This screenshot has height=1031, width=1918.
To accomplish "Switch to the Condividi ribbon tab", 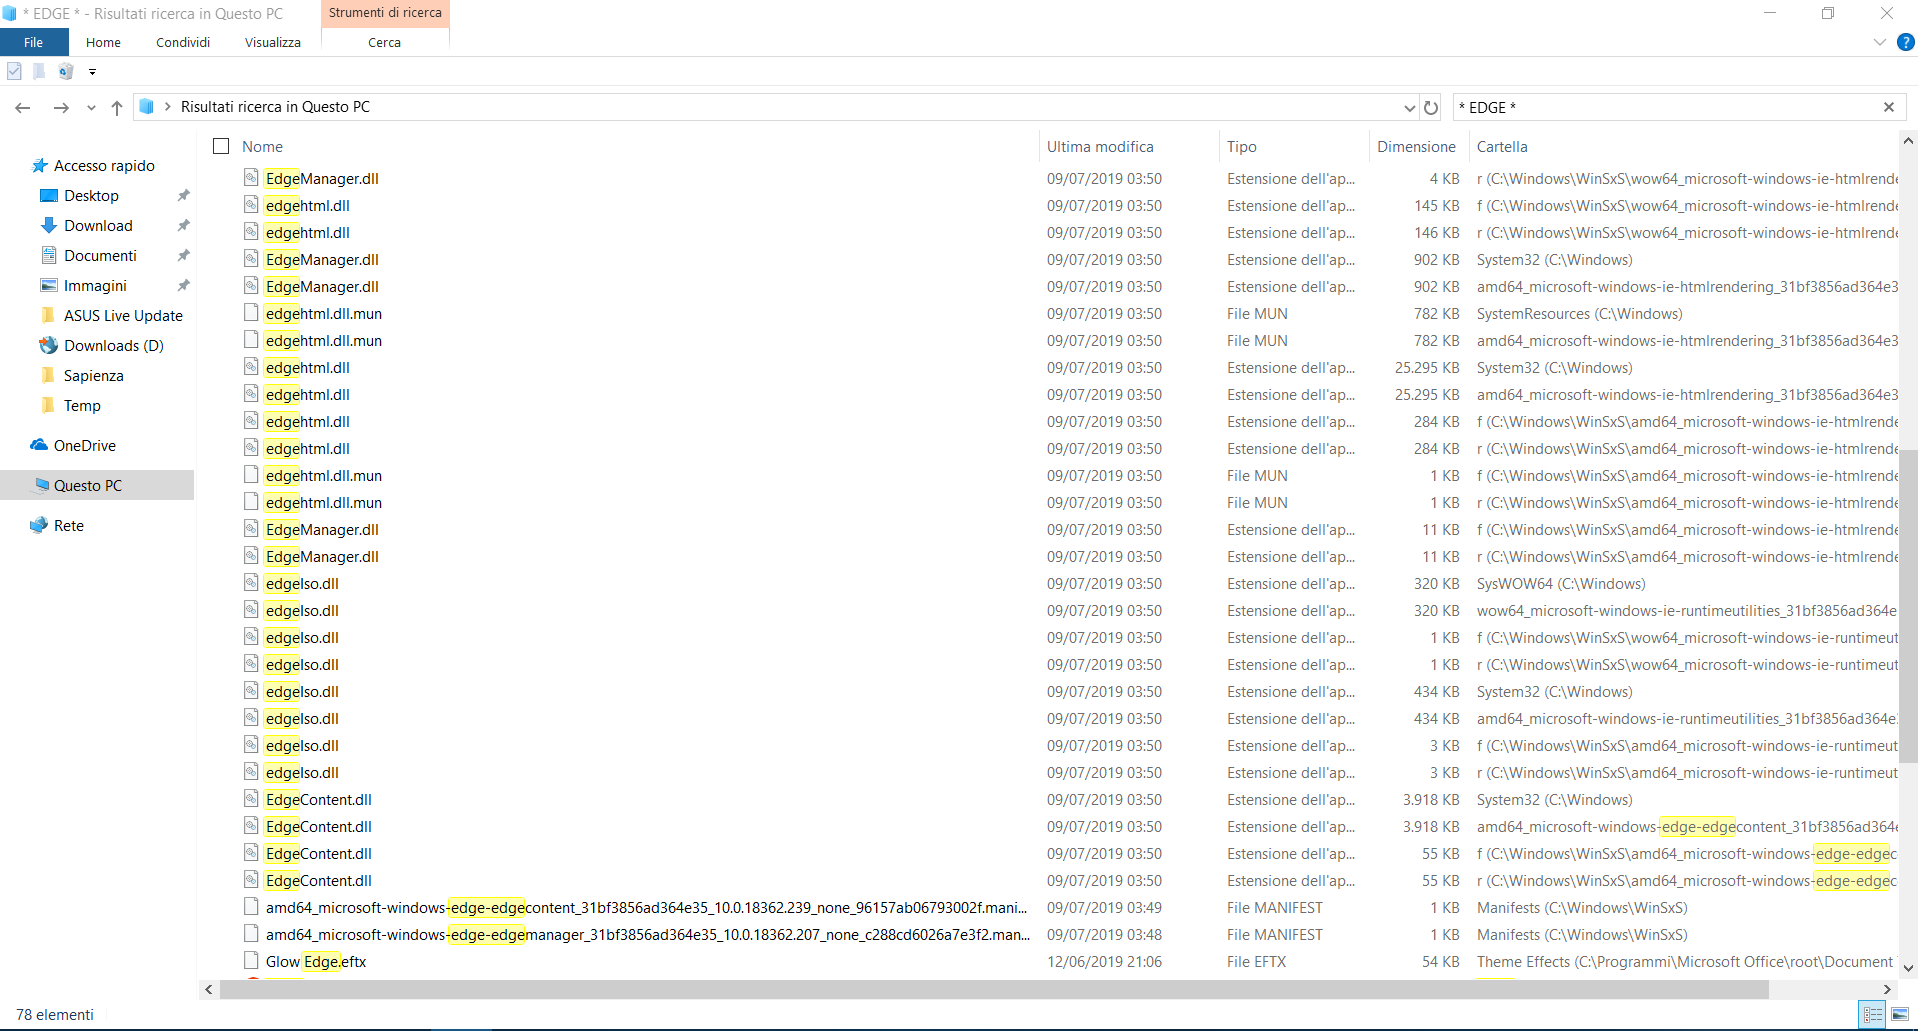I will click(183, 42).
